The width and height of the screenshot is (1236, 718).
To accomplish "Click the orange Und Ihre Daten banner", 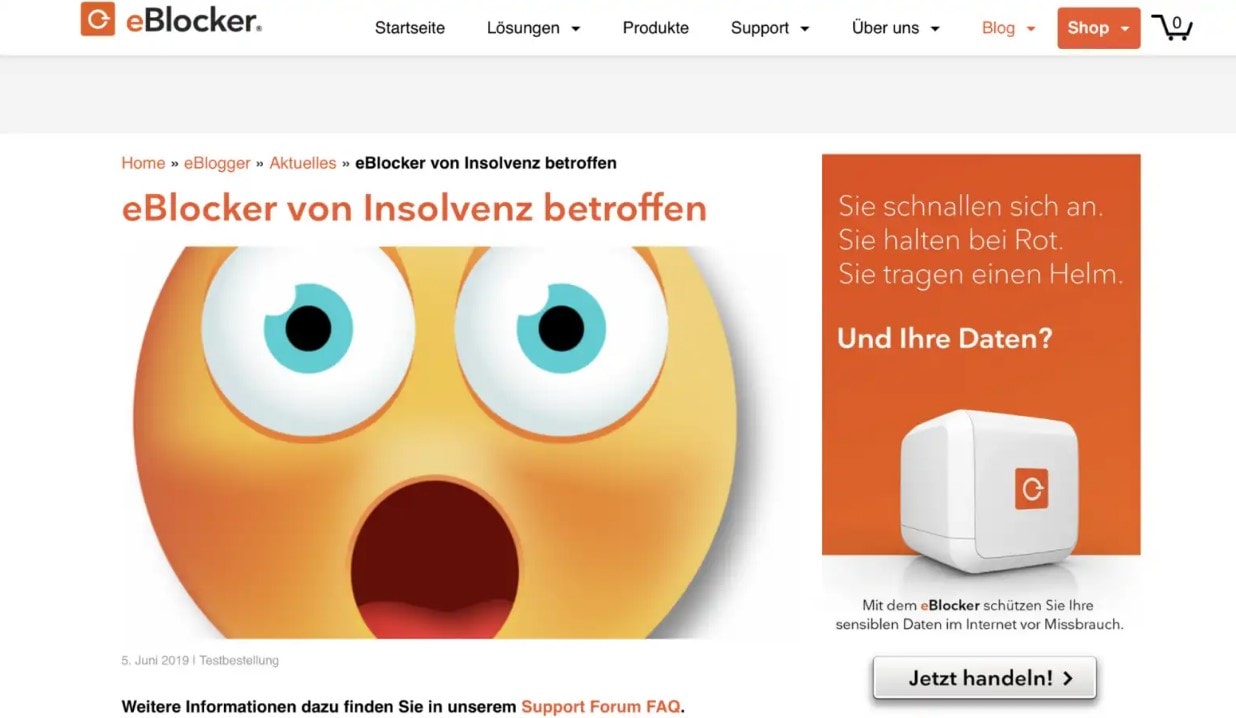I will pyautogui.click(x=981, y=354).
